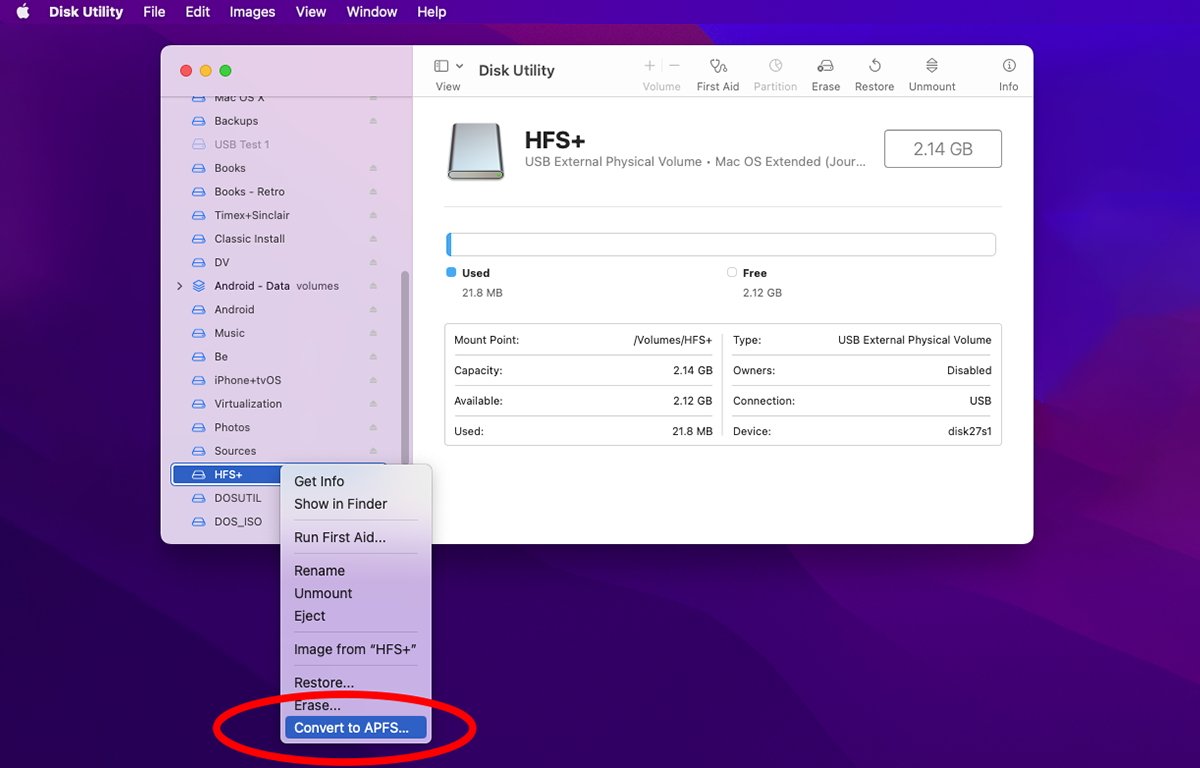The width and height of the screenshot is (1200, 768).
Task: Click the Erase toolbar icon
Action: click(x=825, y=67)
